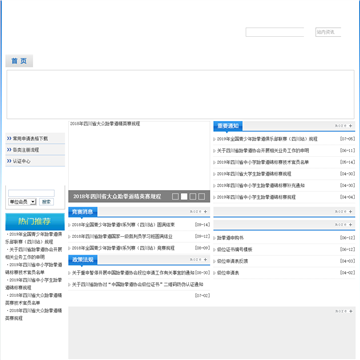The width and height of the screenshot is (360, 360).
Task: Focus the empty search input in header
Action: (x=275, y=32)
